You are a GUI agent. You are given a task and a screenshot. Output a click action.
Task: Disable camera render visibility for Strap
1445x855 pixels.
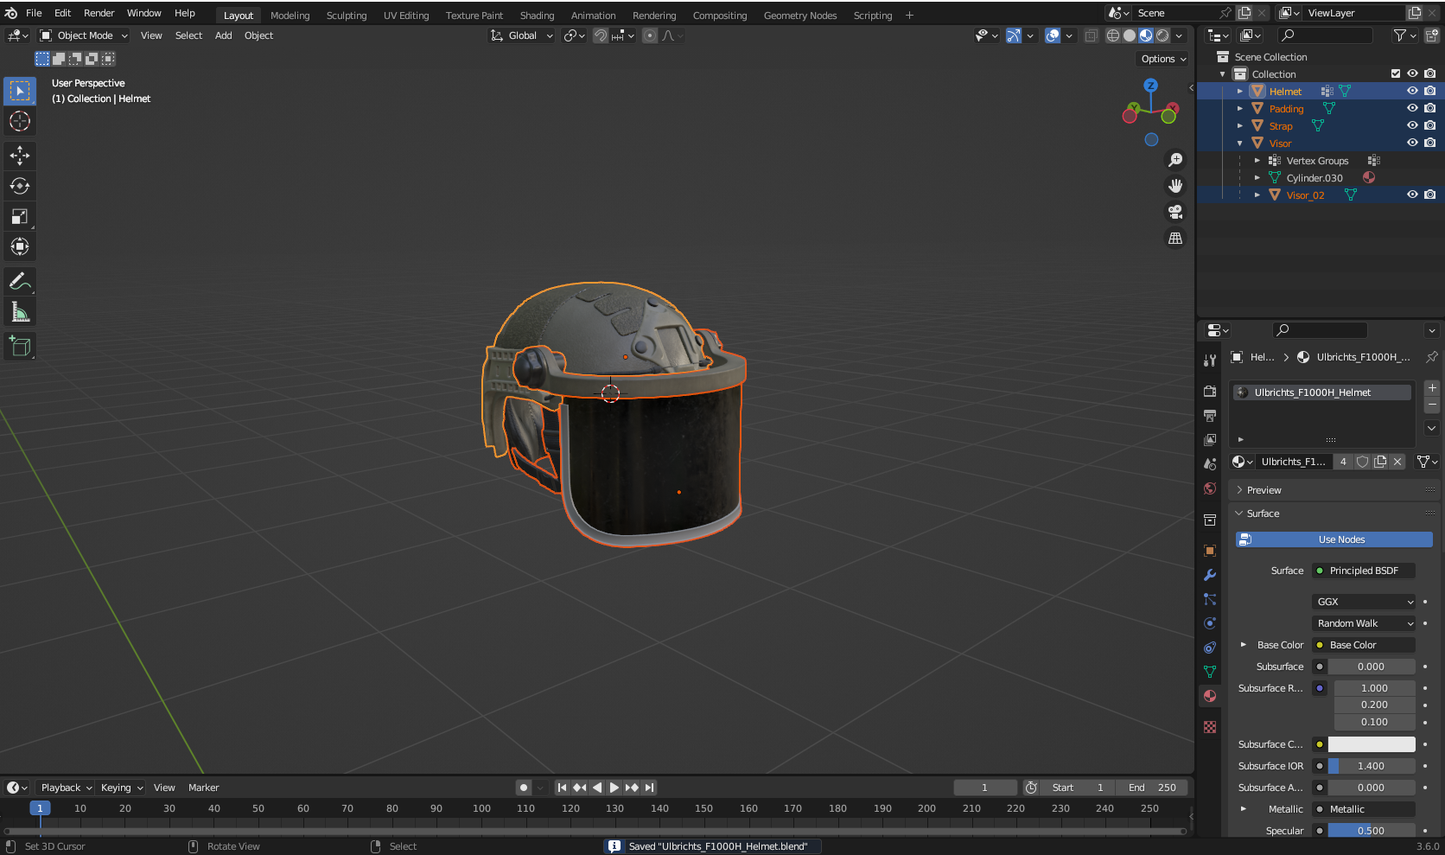[x=1430, y=125]
